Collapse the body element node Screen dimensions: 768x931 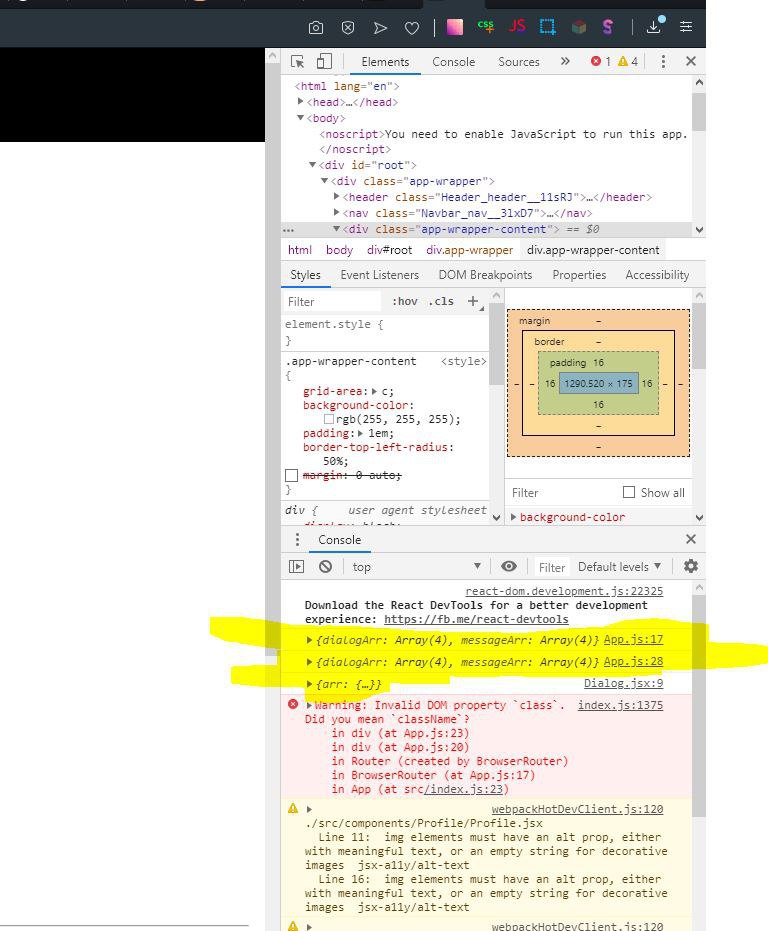(301, 118)
